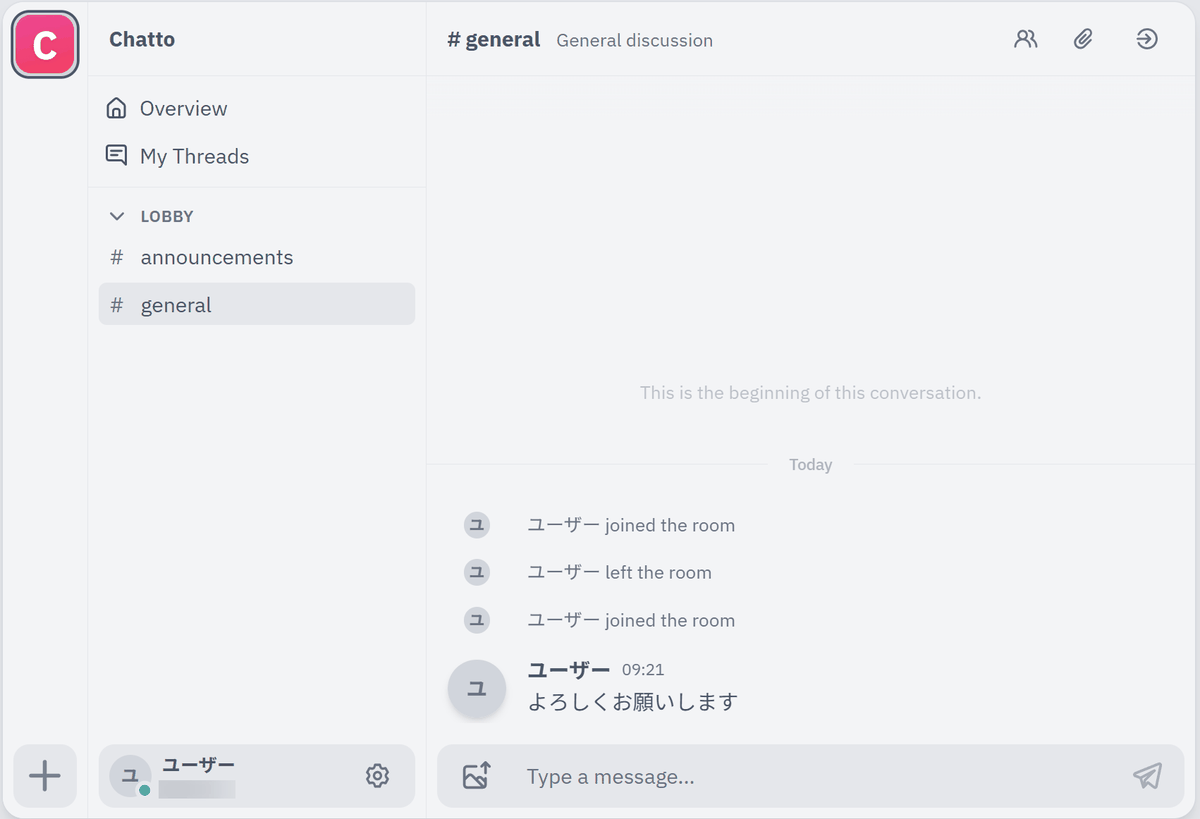Select the general channel in sidebar
The image size is (1200, 819).
257,304
